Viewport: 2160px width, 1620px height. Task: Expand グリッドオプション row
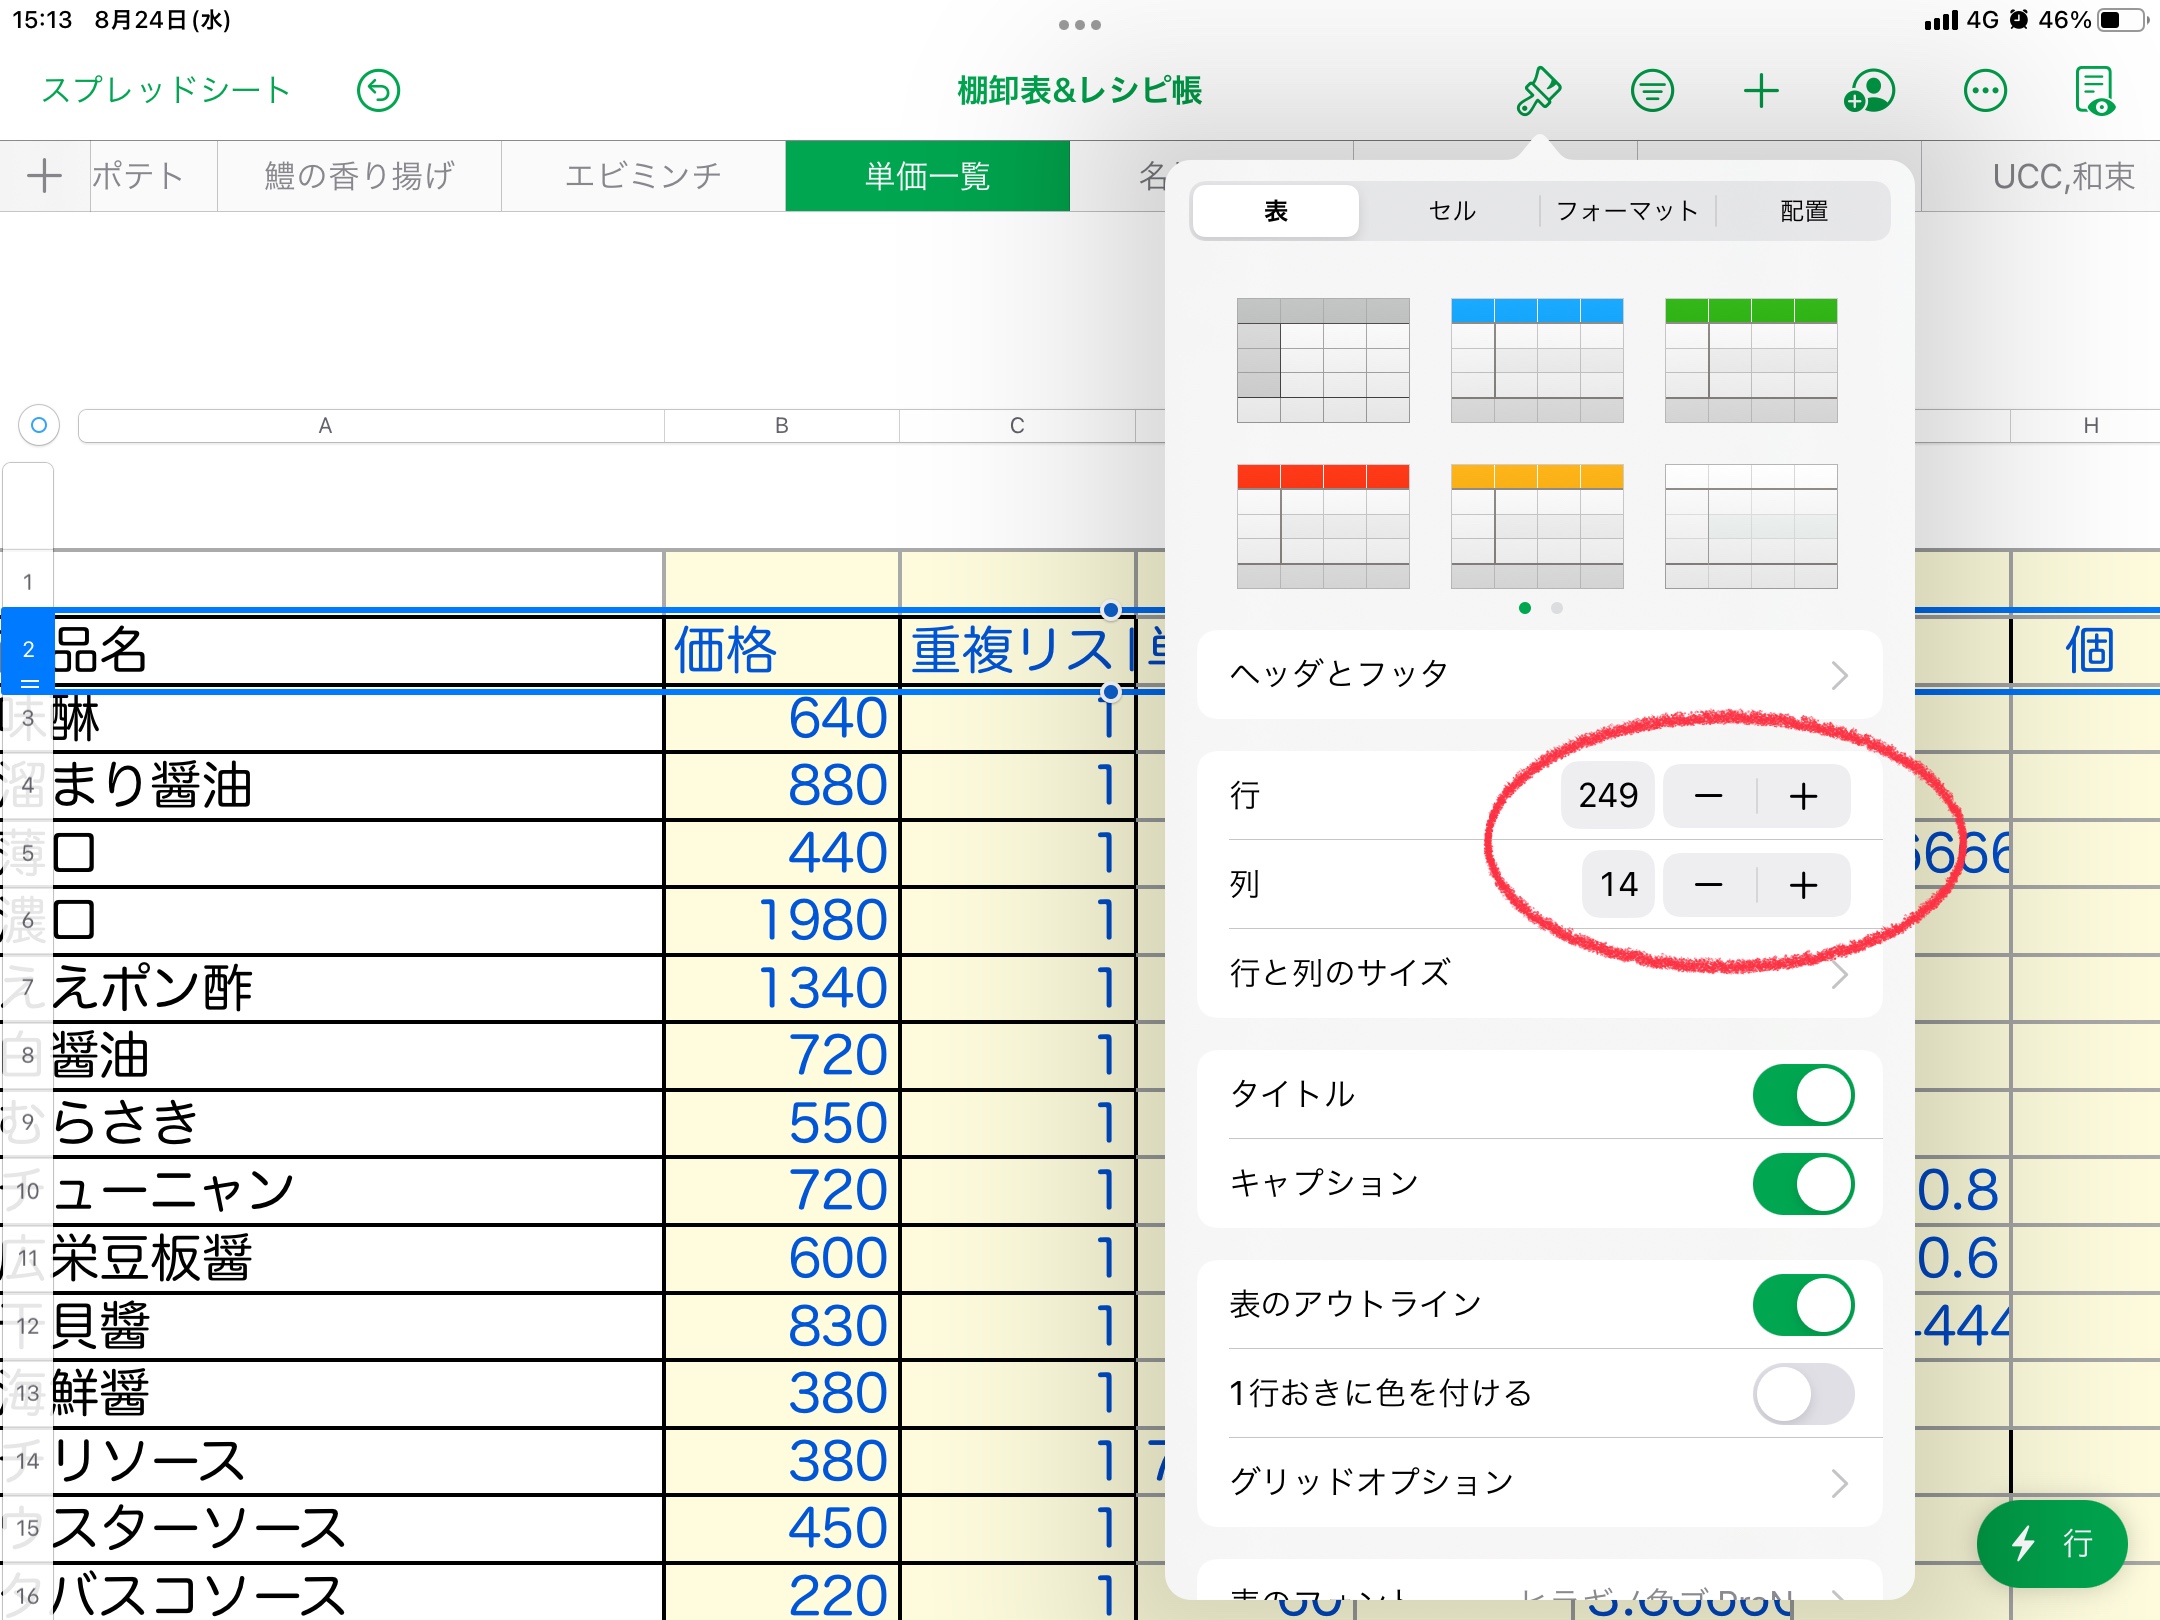1538,1482
